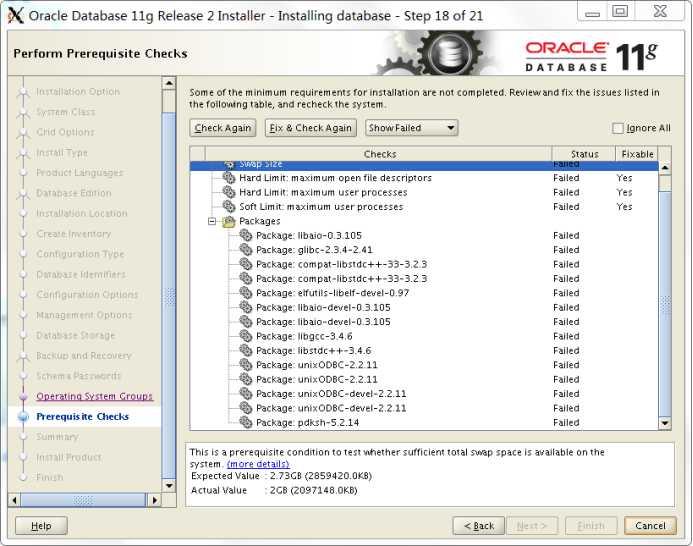This screenshot has height=546, width=693.
Task: Select Package: libgcc-3.4.6 row
Action: [424, 336]
